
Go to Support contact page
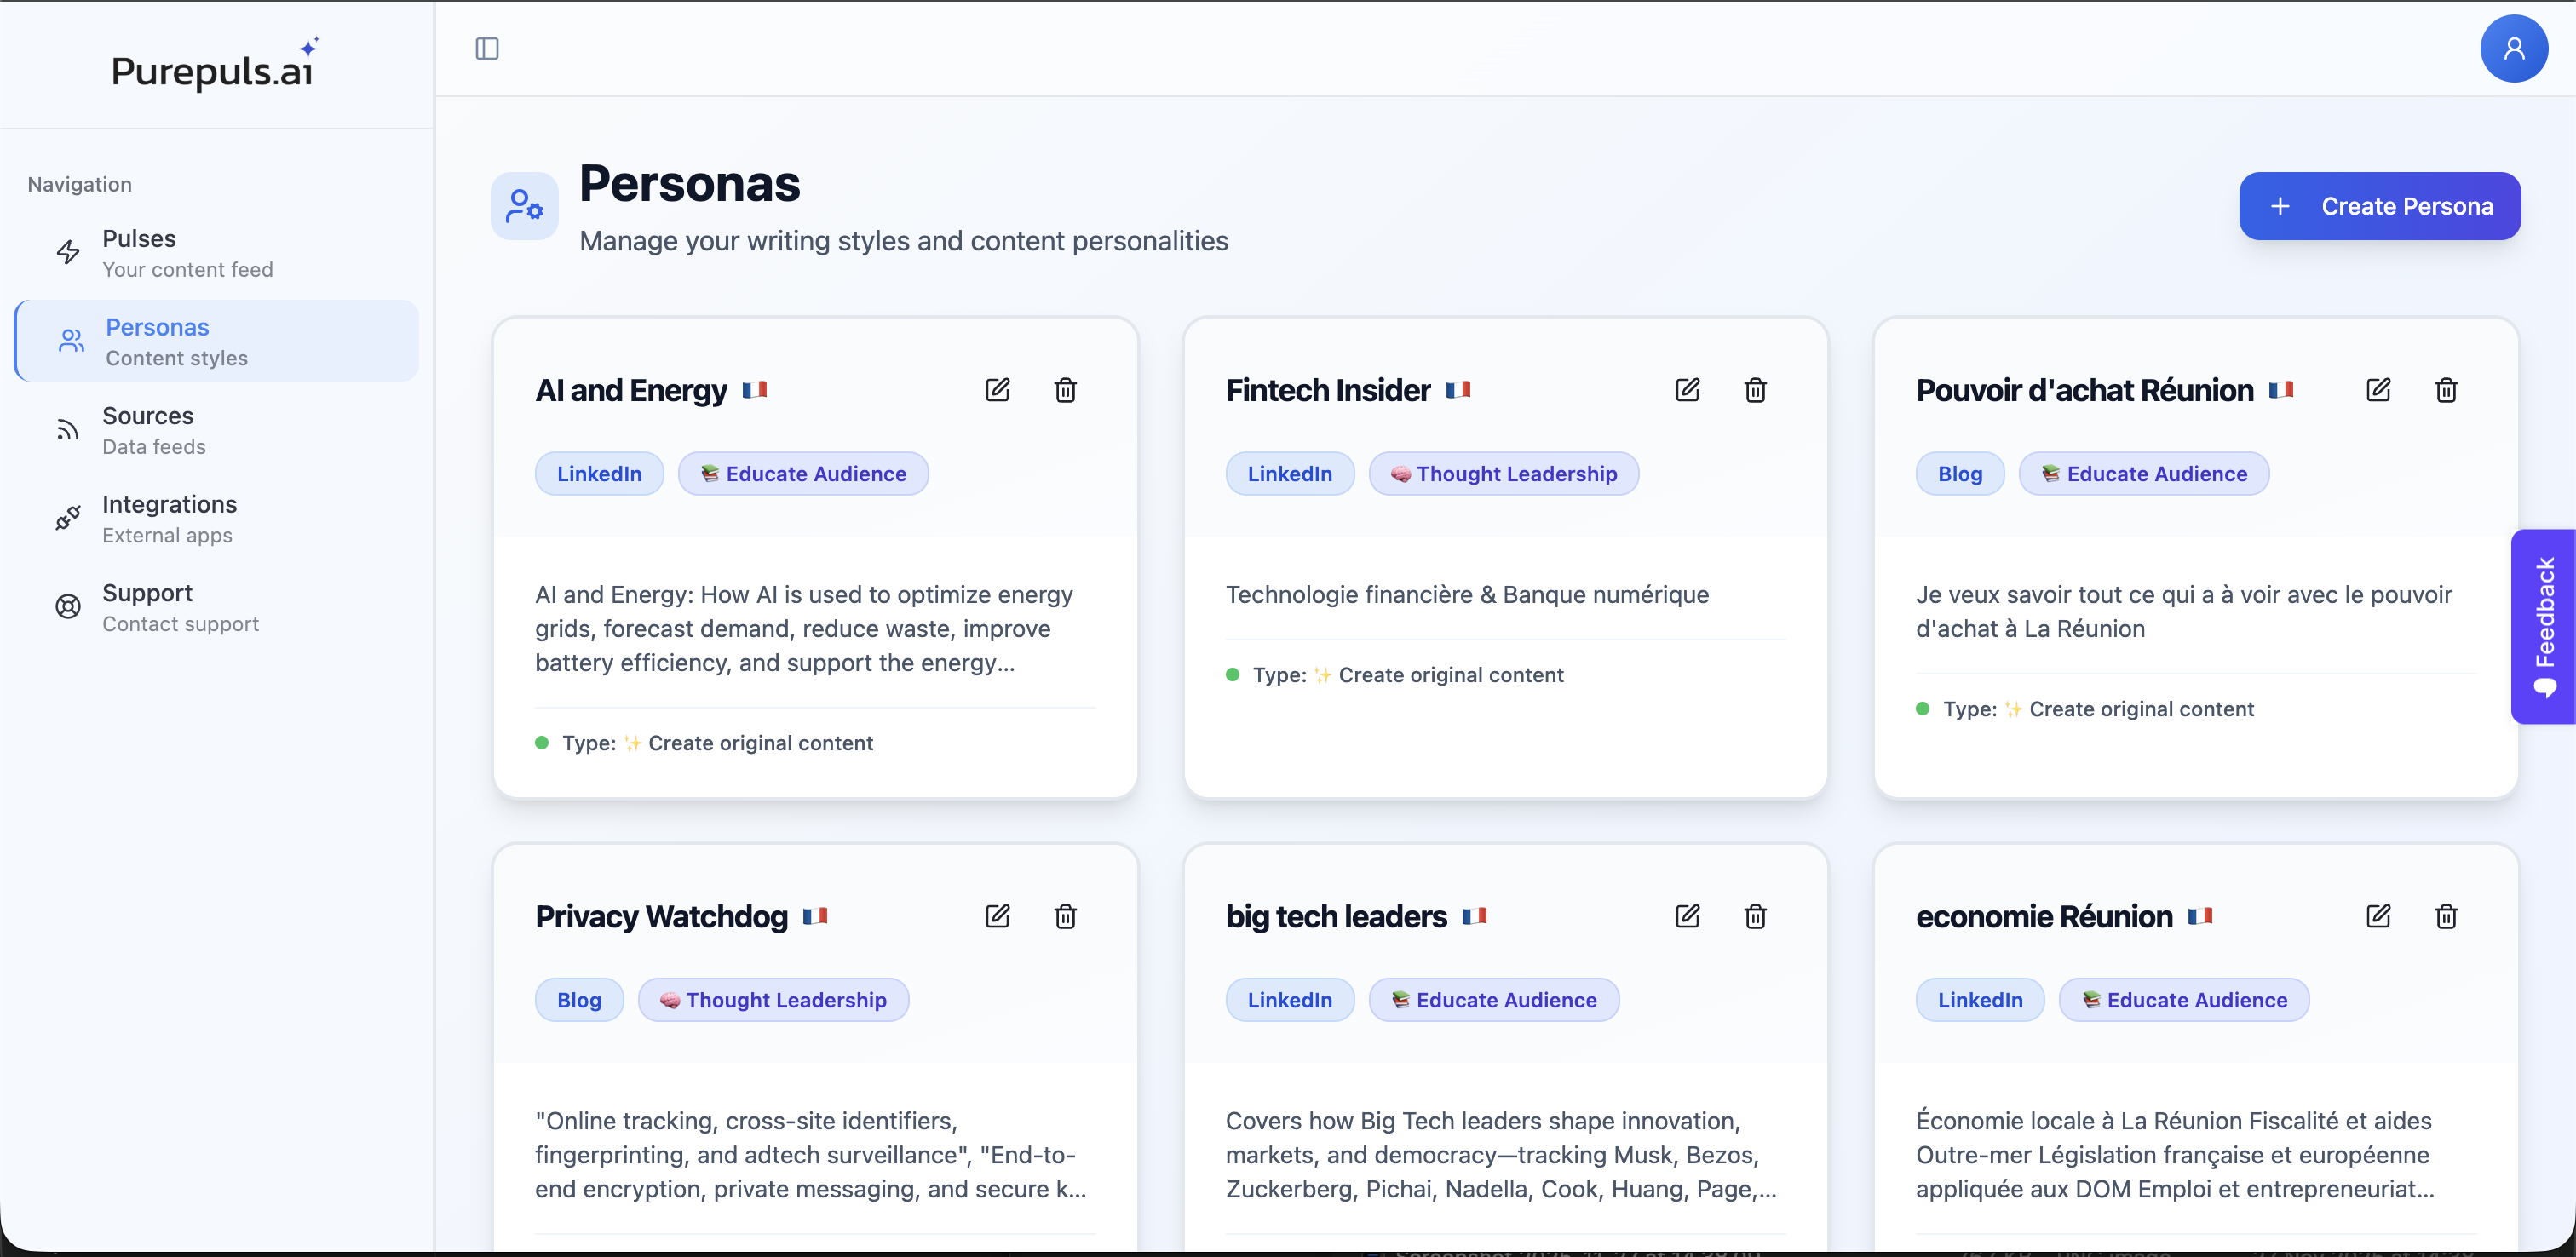(x=147, y=606)
